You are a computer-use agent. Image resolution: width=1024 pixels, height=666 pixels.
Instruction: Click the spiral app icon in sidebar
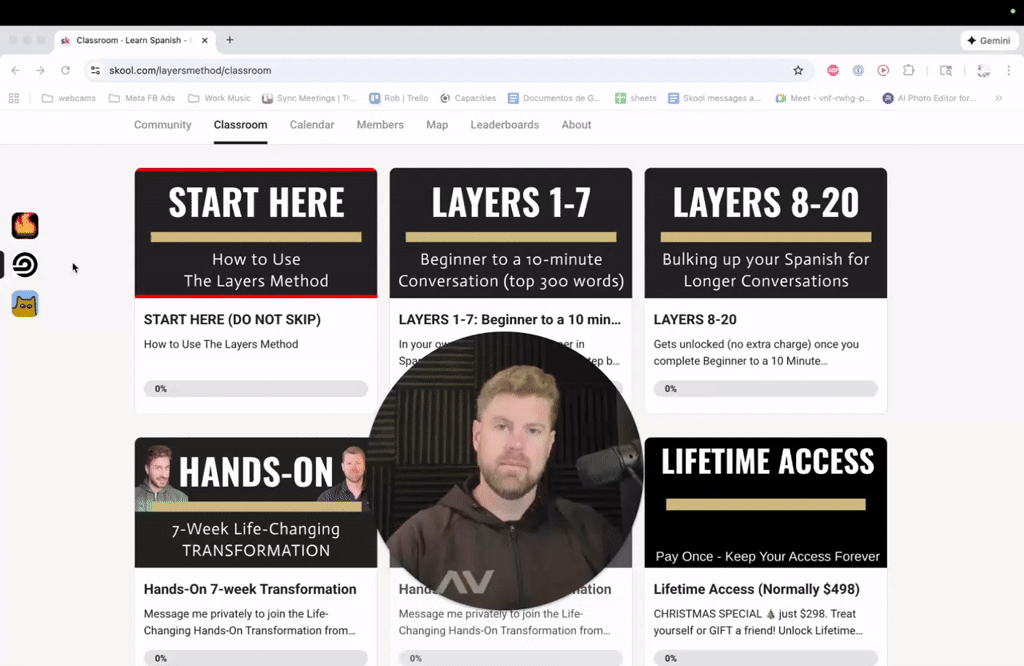tap(25, 264)
